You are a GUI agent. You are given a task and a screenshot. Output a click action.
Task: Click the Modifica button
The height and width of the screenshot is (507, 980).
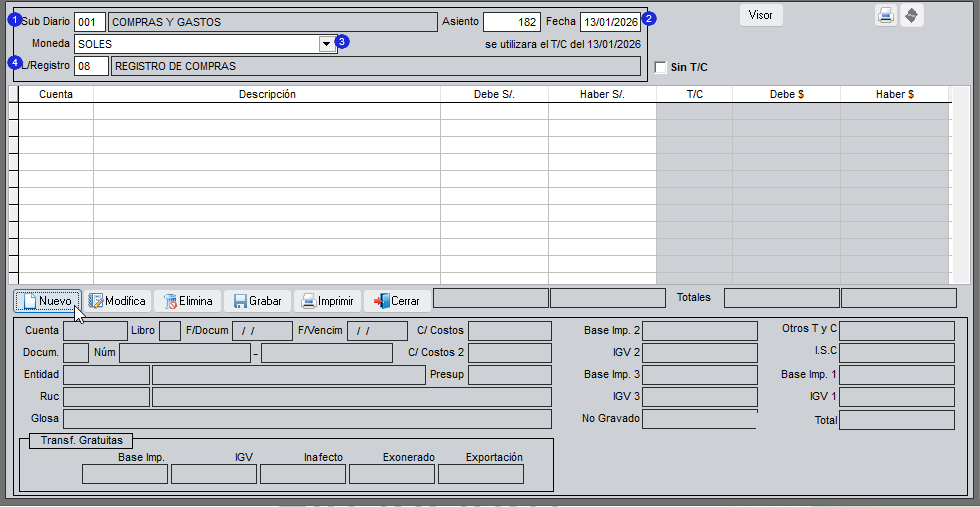click(117, 301)
